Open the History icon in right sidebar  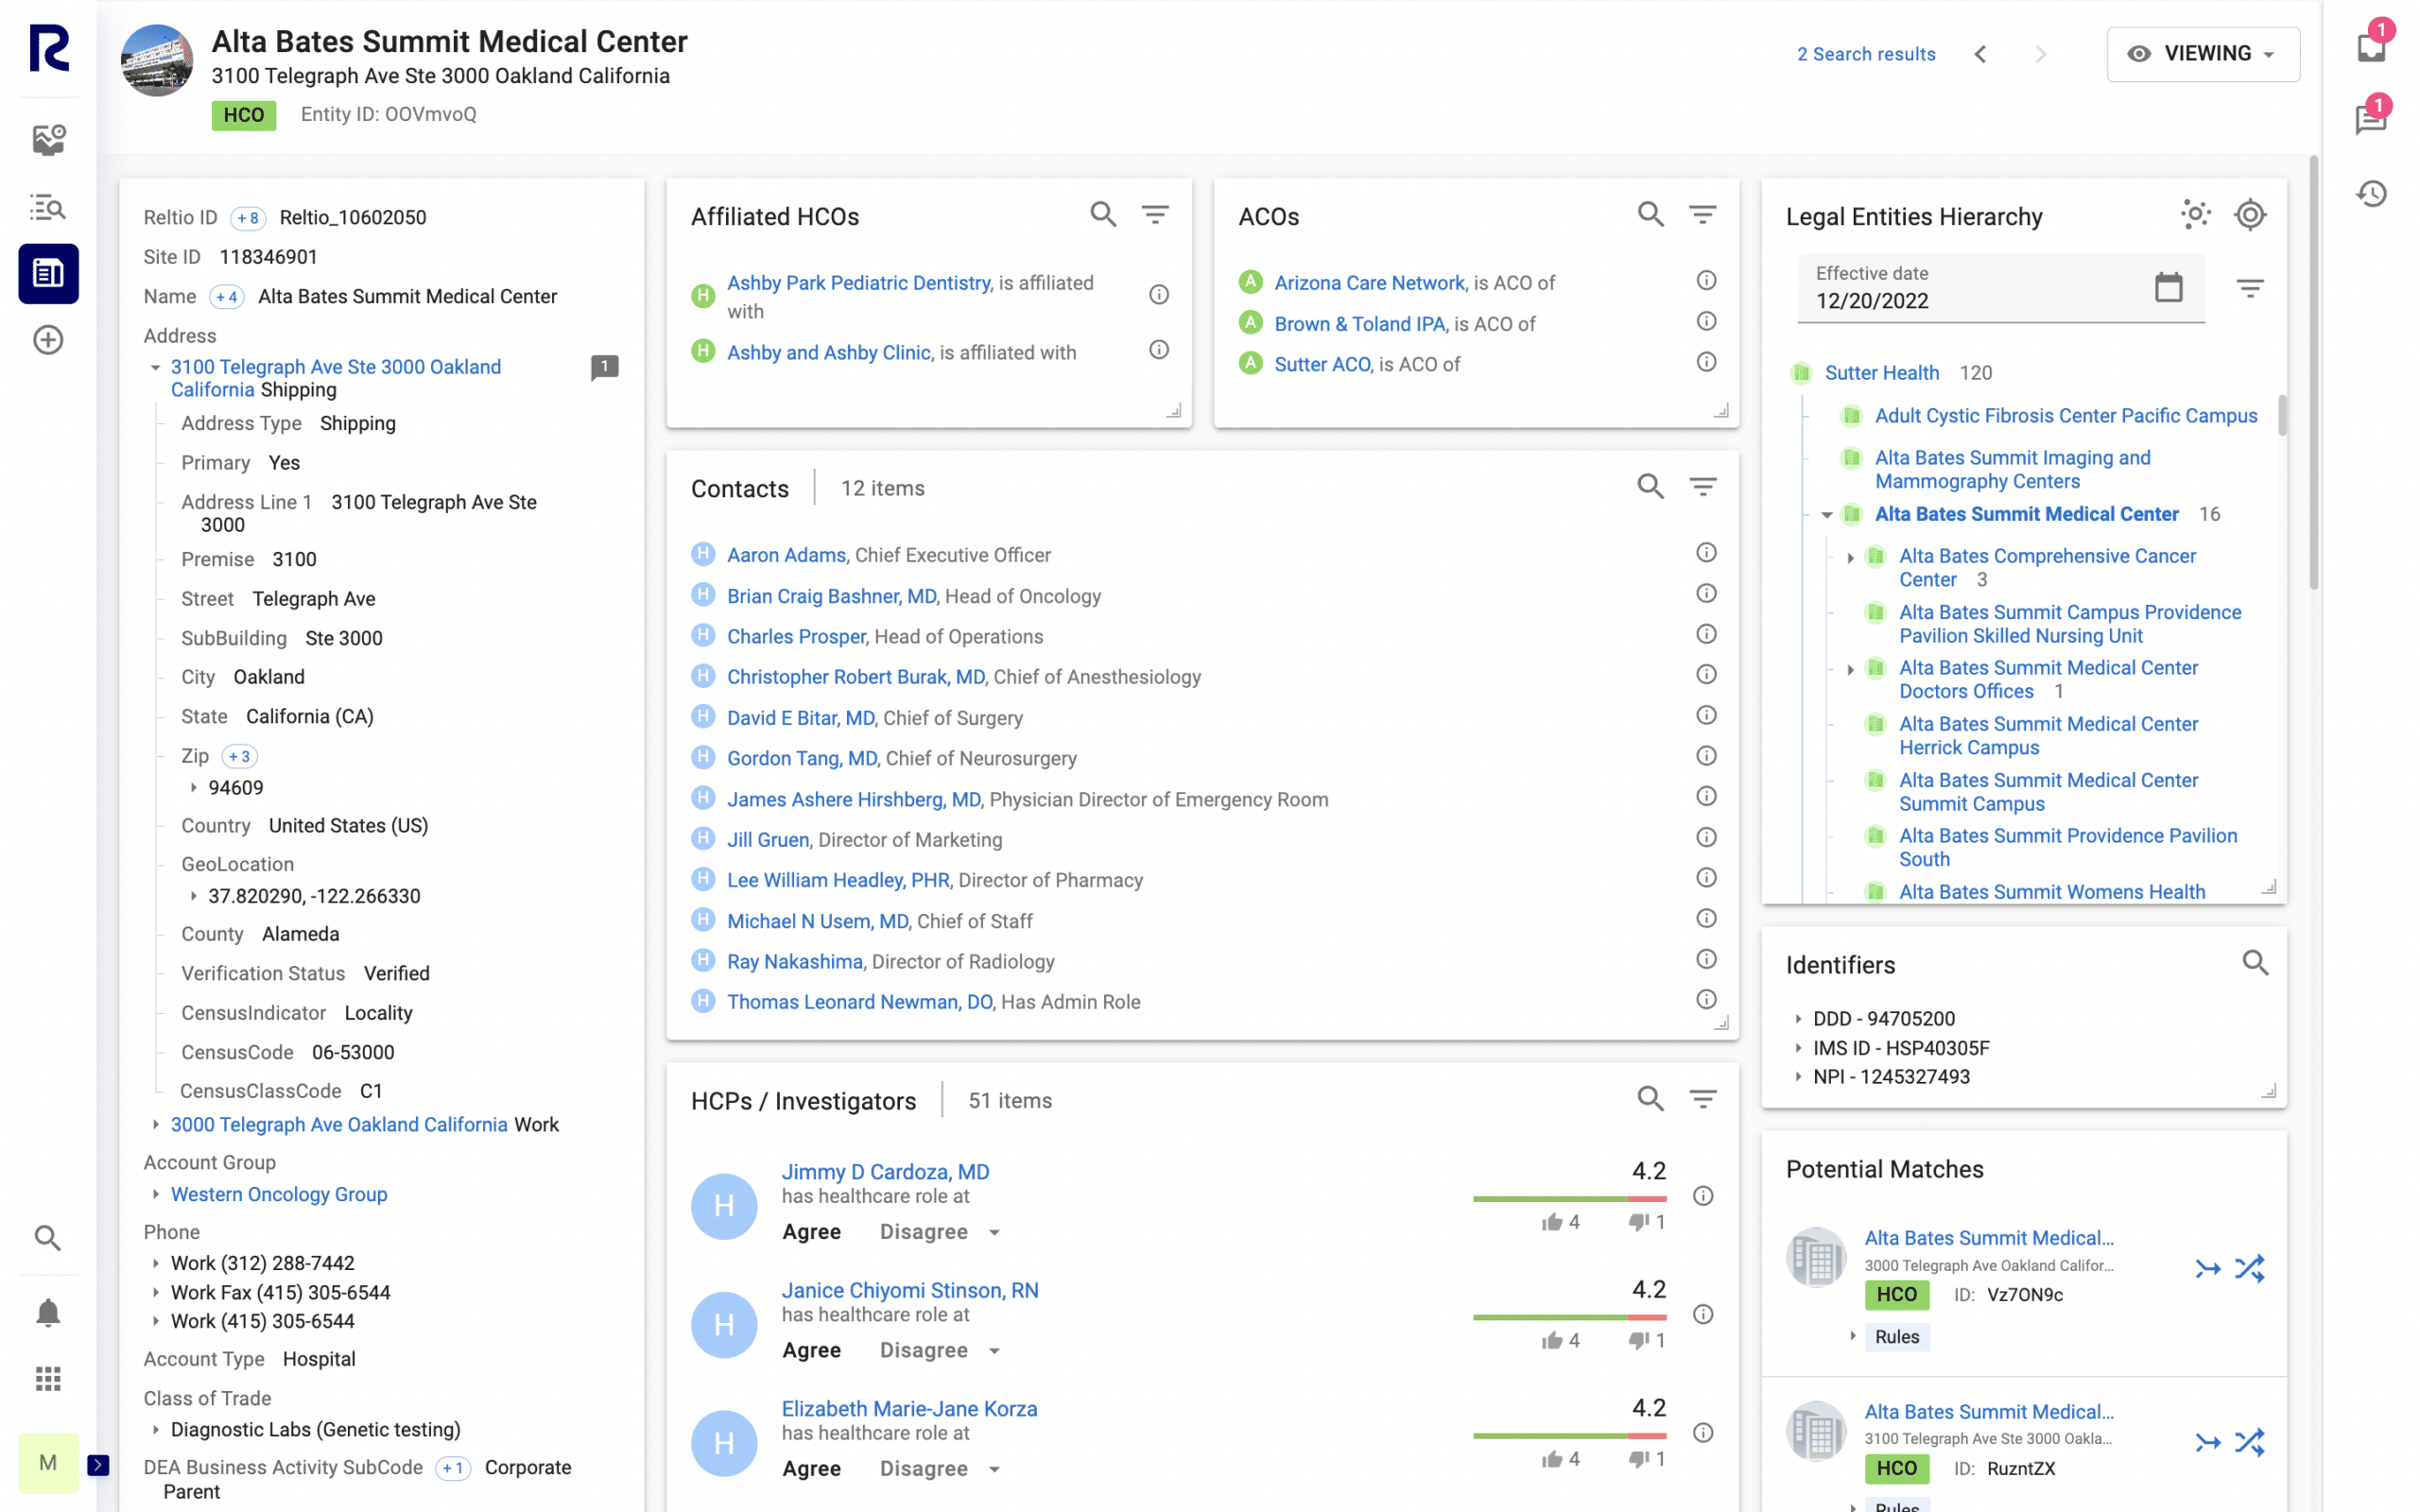[2371, 193]
